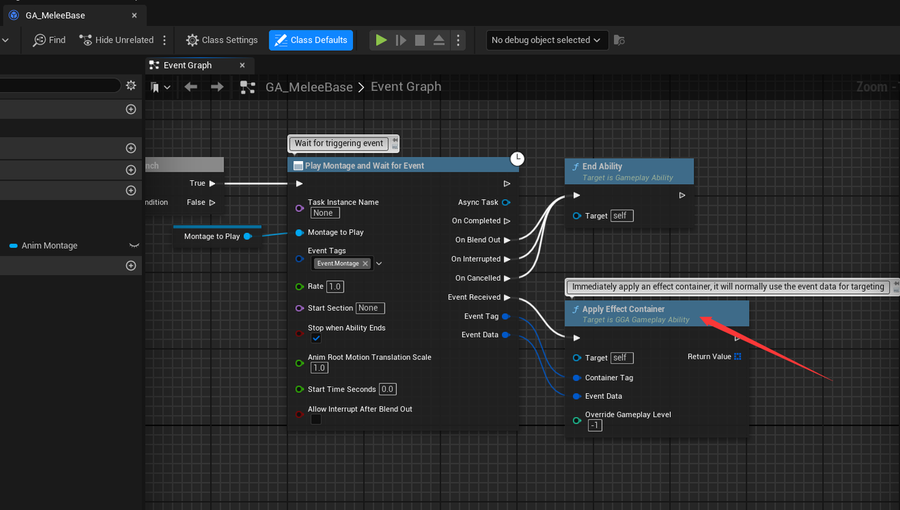Click End Ability output exec pin
The image size is (900, 510).
(682, 195)
